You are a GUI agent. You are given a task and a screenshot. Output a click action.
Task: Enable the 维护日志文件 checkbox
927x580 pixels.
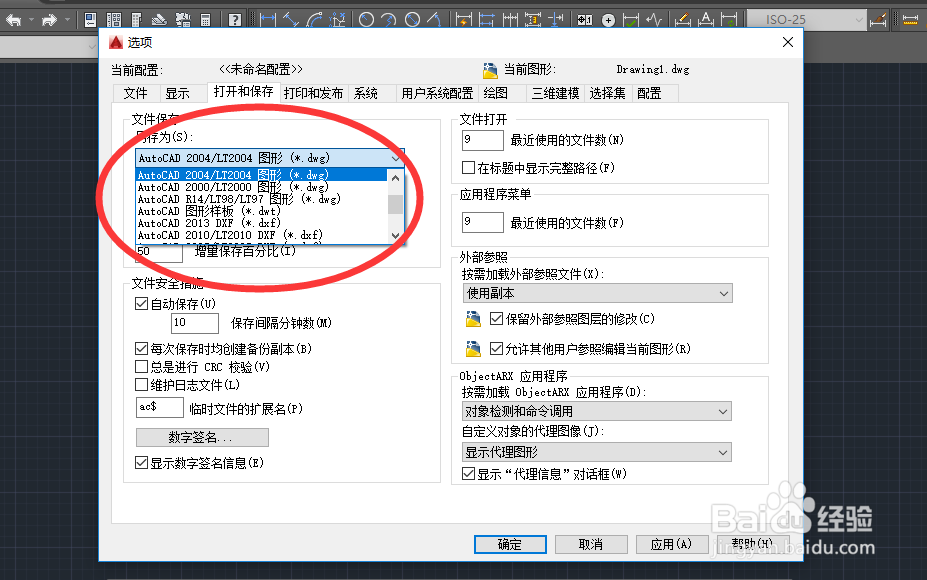141,385
